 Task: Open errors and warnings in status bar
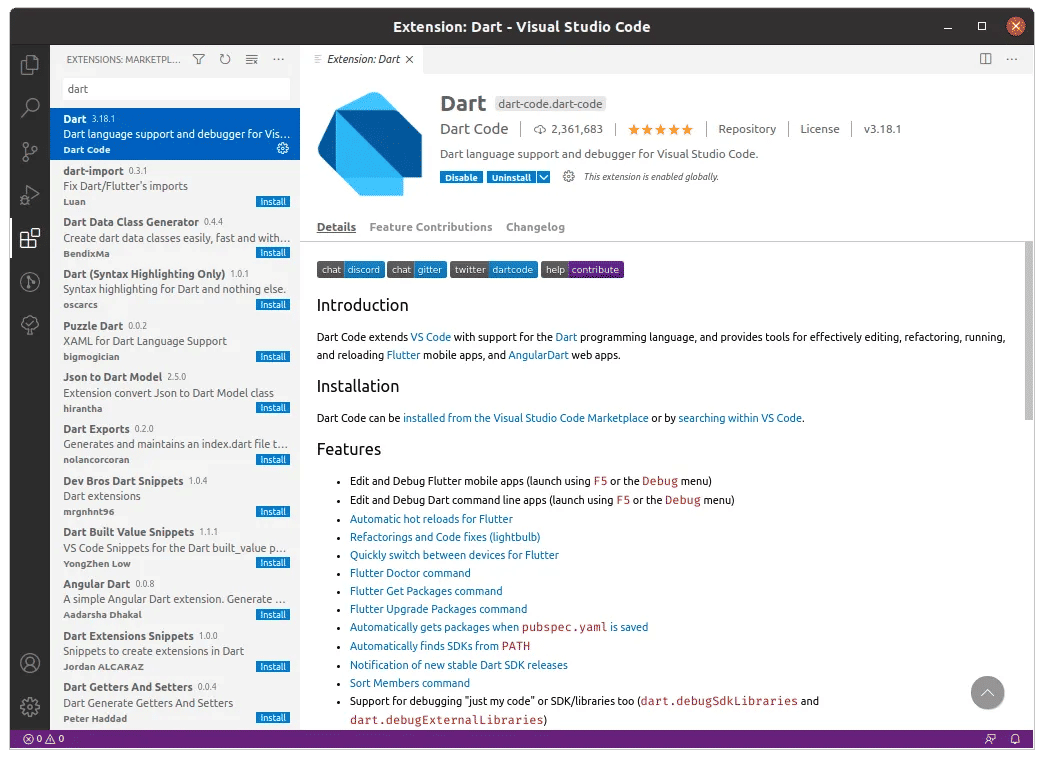(44, 739)
